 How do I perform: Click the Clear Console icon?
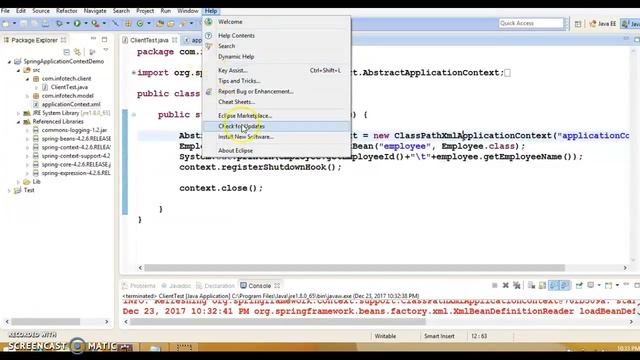click(531, 285)
